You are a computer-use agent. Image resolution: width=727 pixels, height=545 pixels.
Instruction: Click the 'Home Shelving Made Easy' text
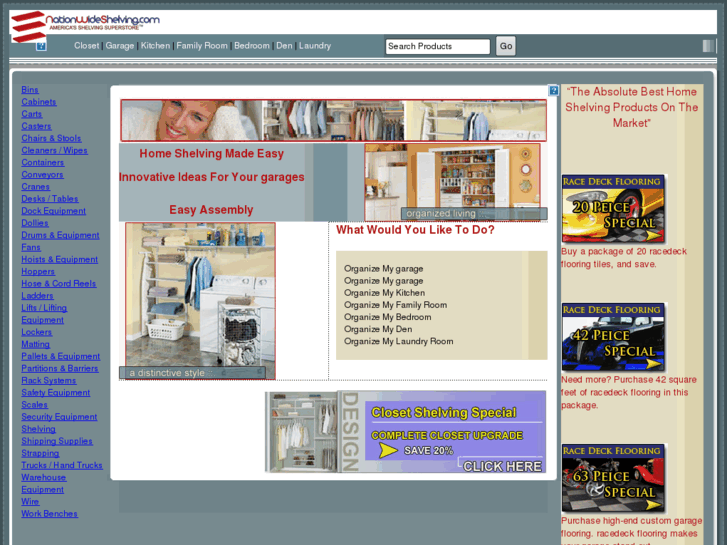click(211, 154)
